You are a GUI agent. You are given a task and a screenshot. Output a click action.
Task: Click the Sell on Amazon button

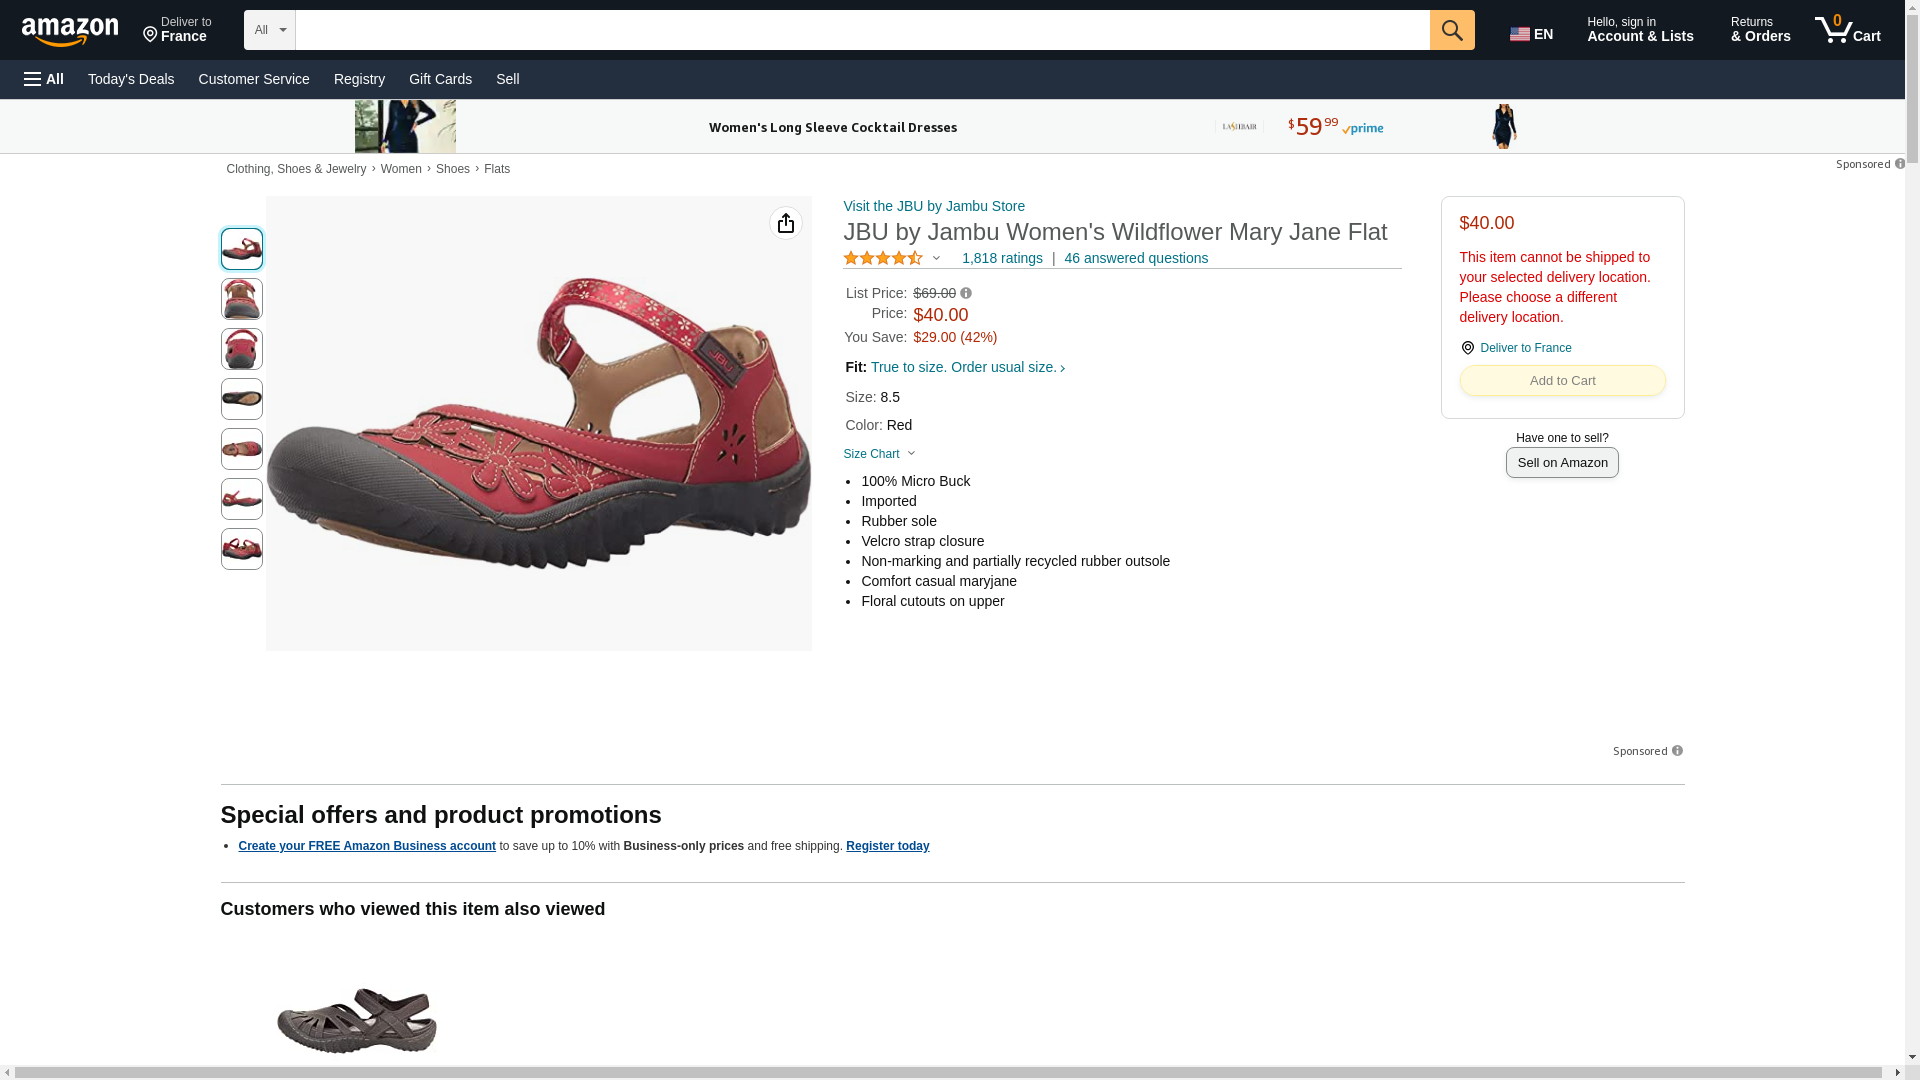point(1562,462)
